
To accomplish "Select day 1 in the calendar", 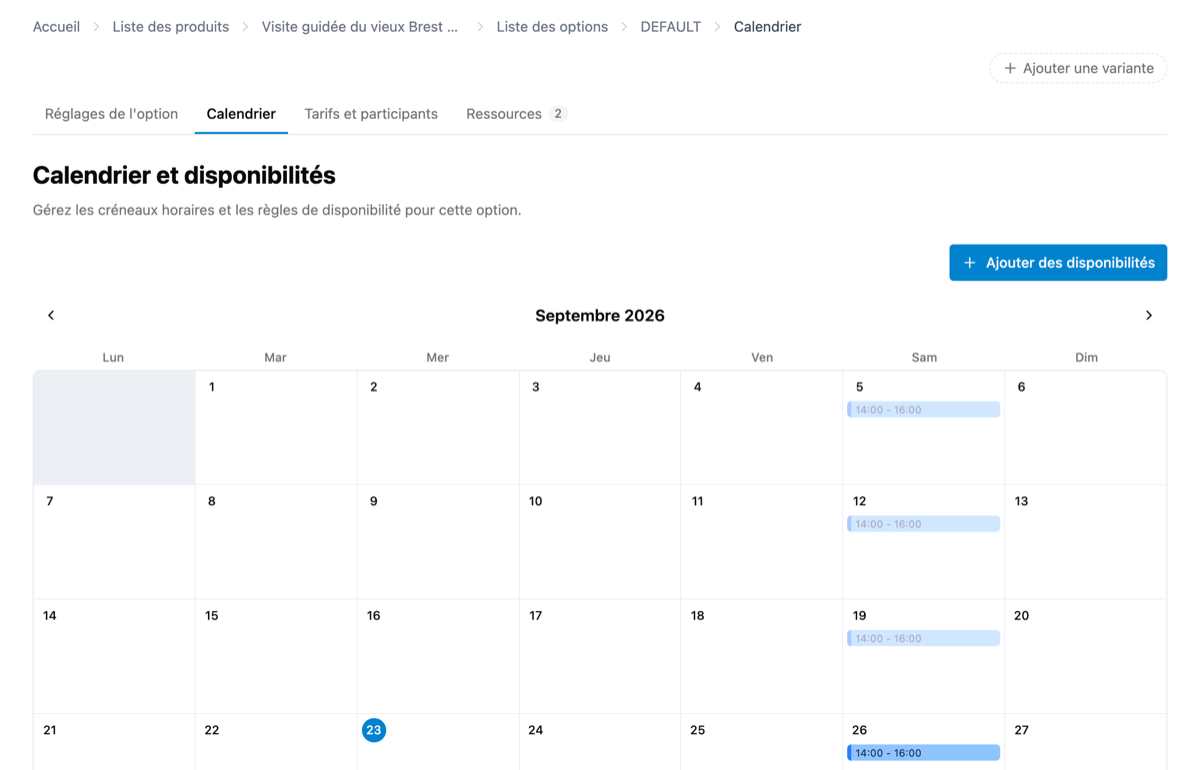I will 211,387.
